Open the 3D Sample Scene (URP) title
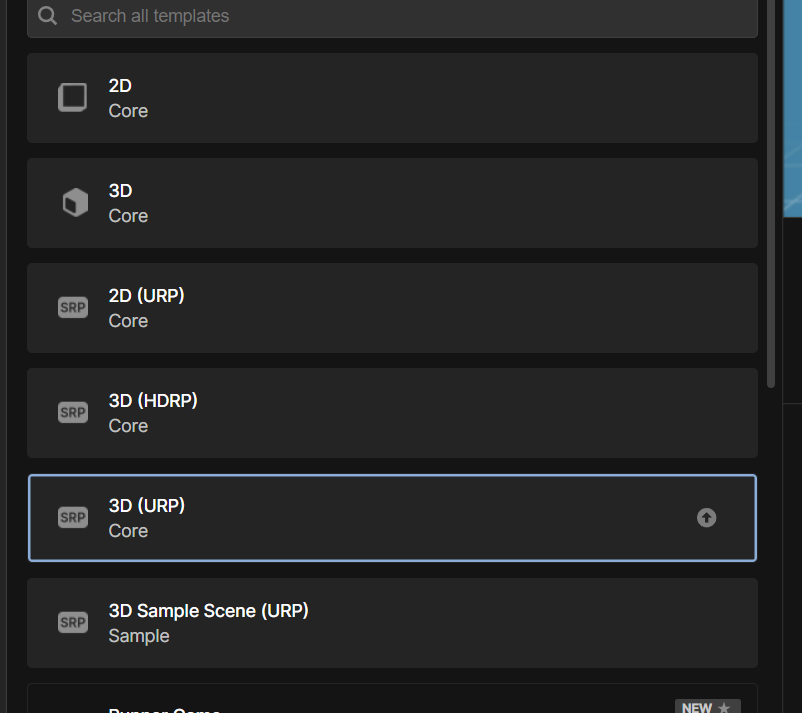 pyautogui.click(x=208, y=611)
